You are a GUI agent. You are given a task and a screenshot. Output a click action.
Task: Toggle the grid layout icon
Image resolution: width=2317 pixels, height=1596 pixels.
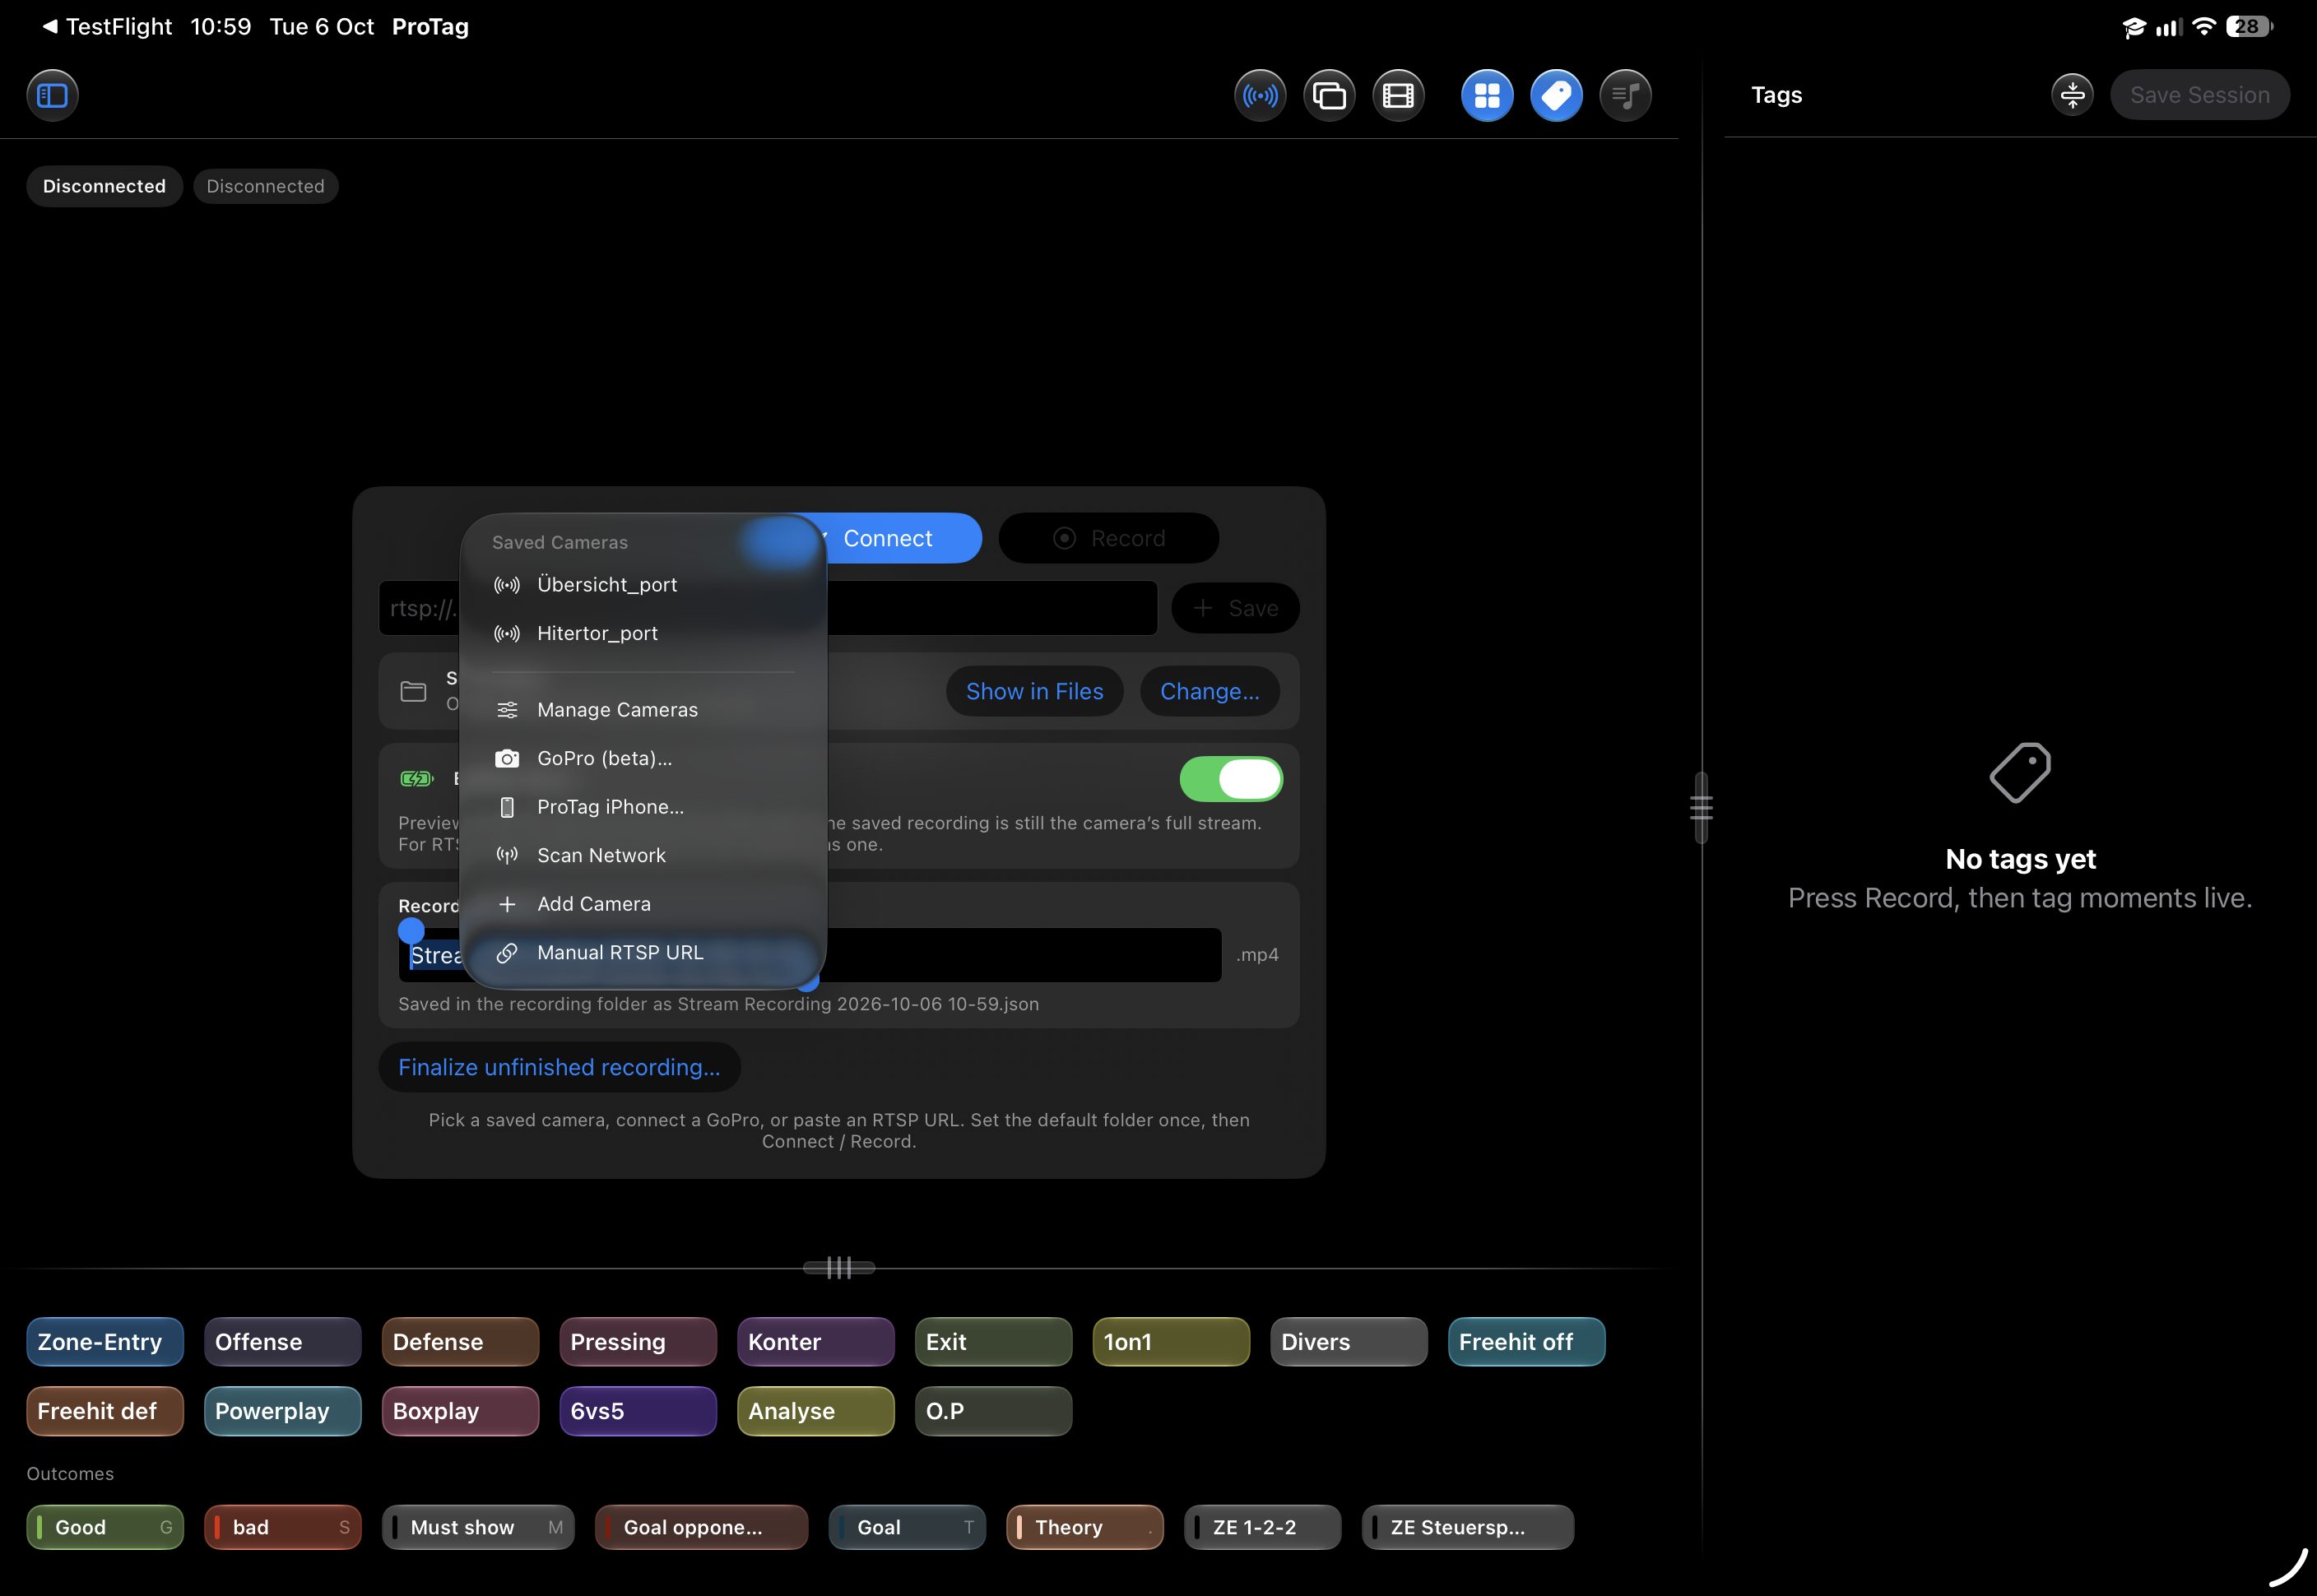(1487, 95)
